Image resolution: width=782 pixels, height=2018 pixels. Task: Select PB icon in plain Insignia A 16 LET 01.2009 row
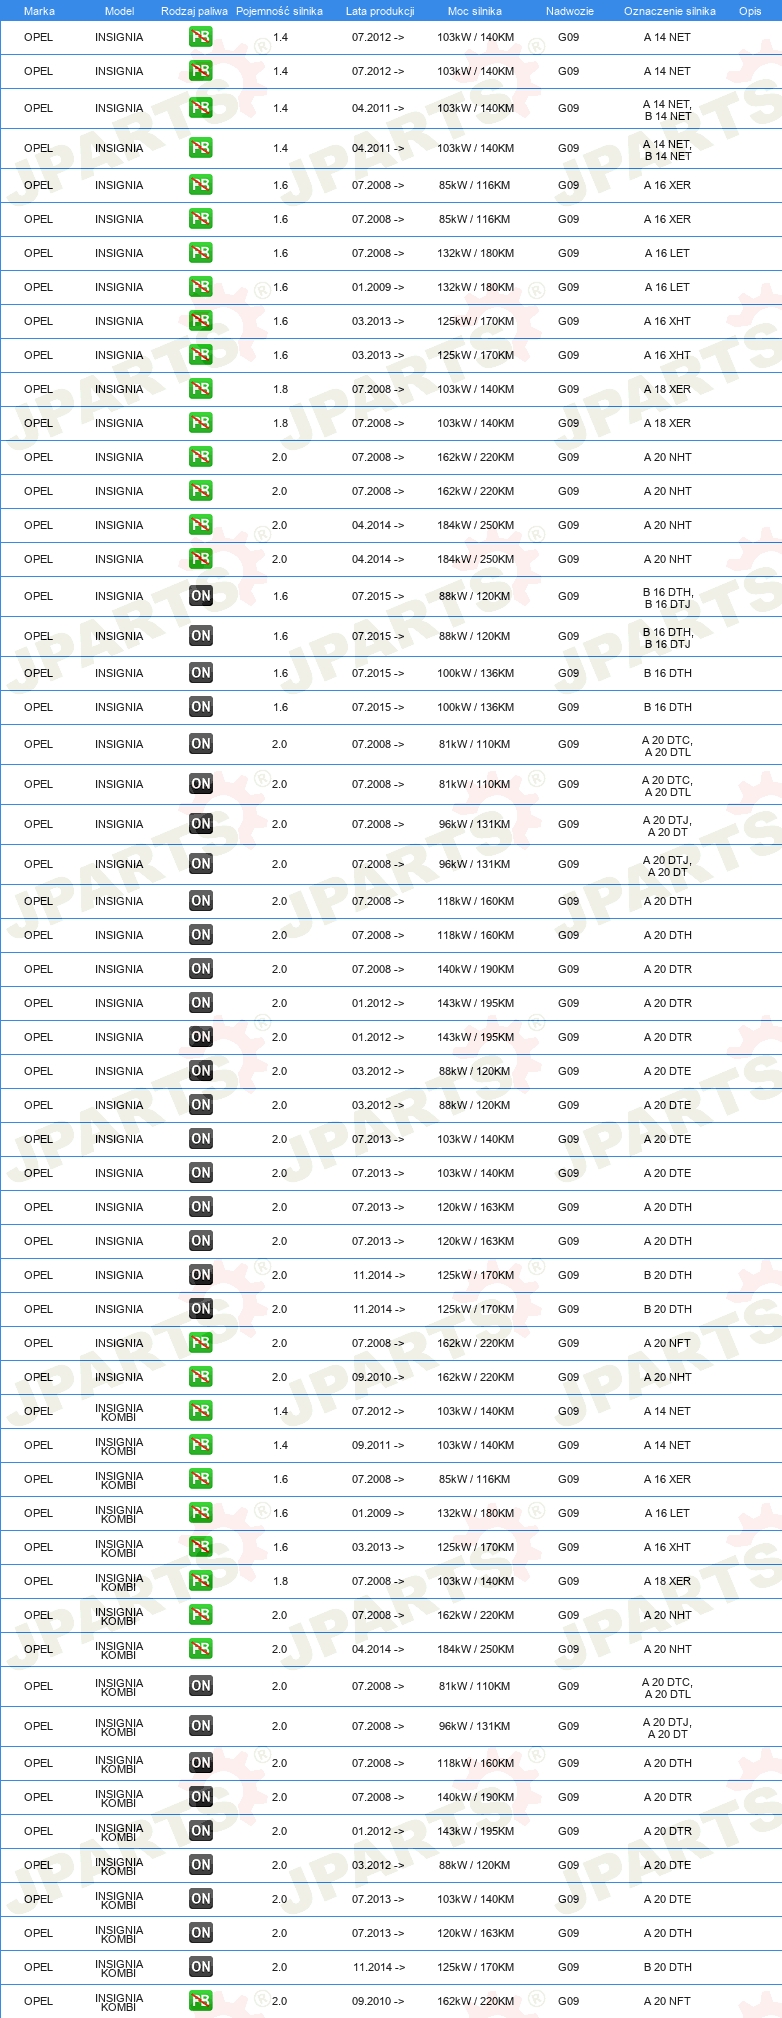tap(200, 287)
